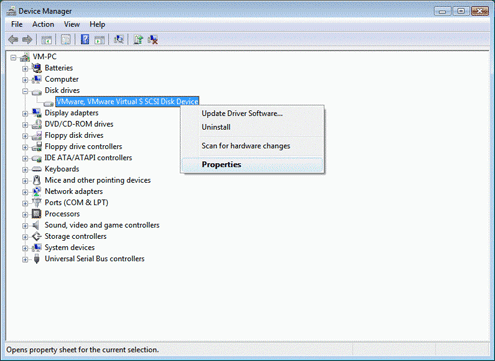
Task: Click the DVD/CD-ROM drives category icon
Action: coord(37,124)
